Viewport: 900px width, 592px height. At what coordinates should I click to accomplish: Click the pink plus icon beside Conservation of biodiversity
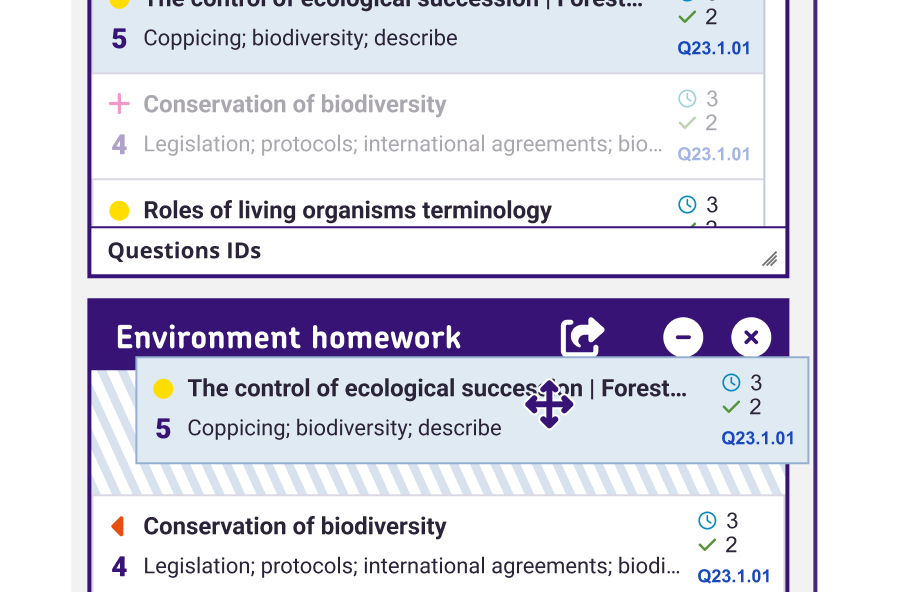(119, 104)
